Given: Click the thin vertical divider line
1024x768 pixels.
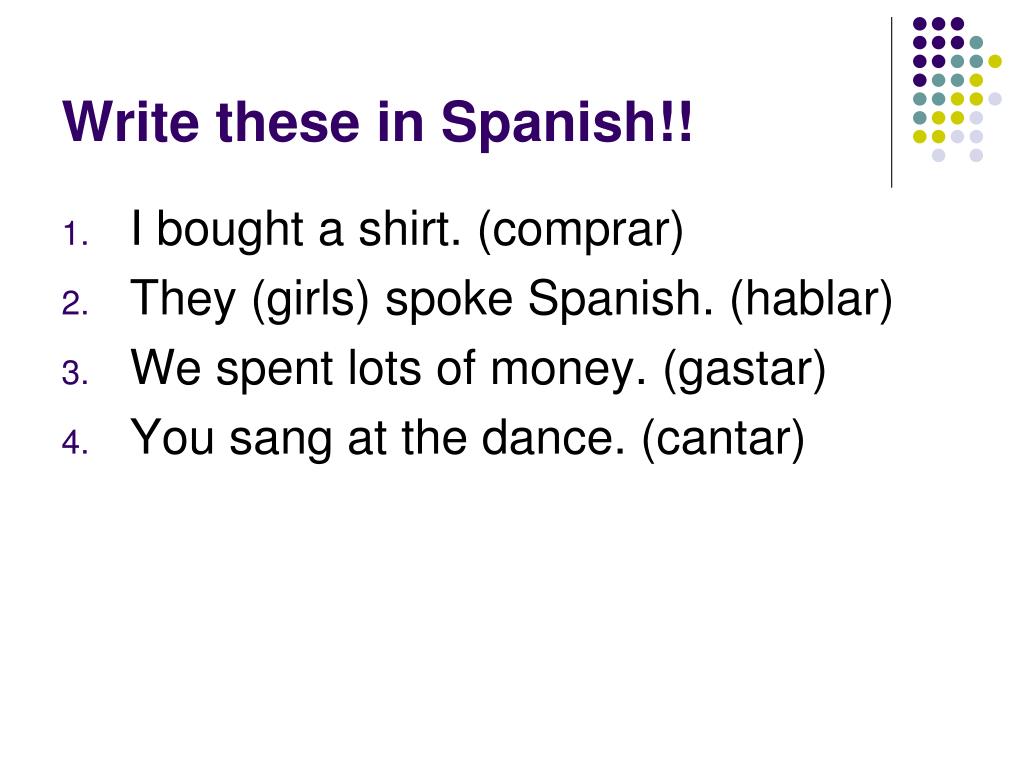Looking at the screenshot, I should click(891, 103).
